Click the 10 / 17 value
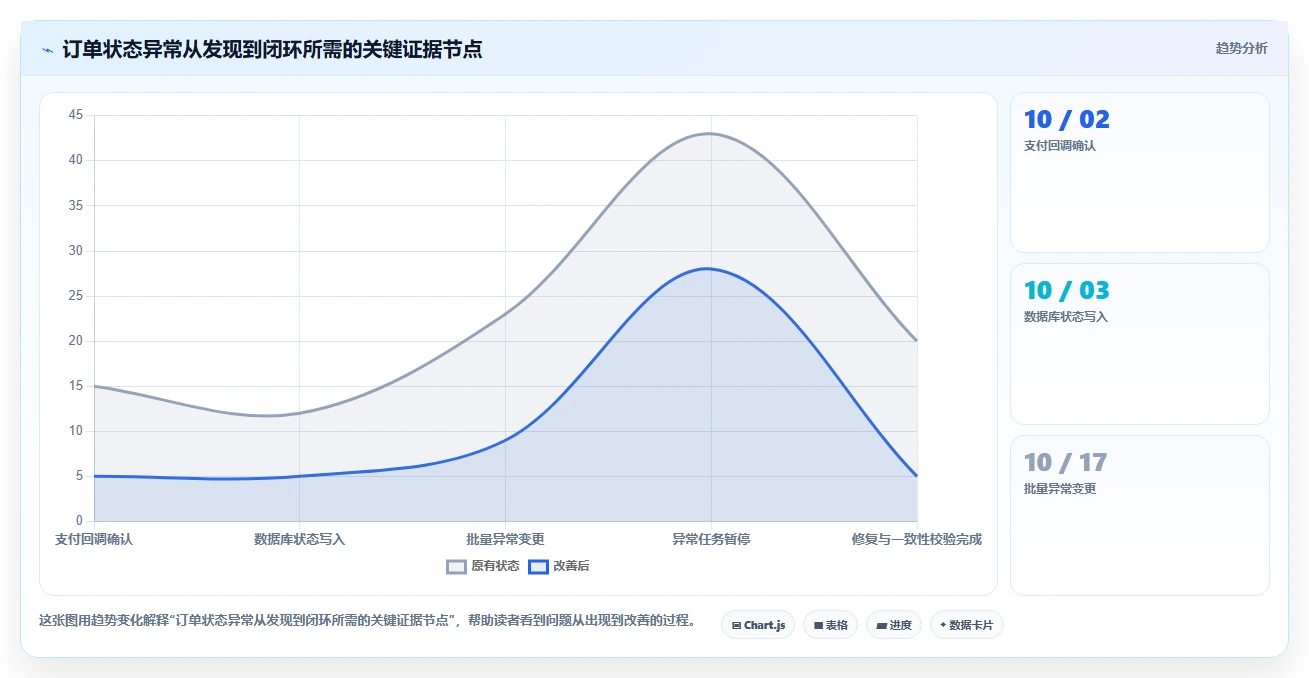1309x678 pixels. click(x=1065, y=463)
